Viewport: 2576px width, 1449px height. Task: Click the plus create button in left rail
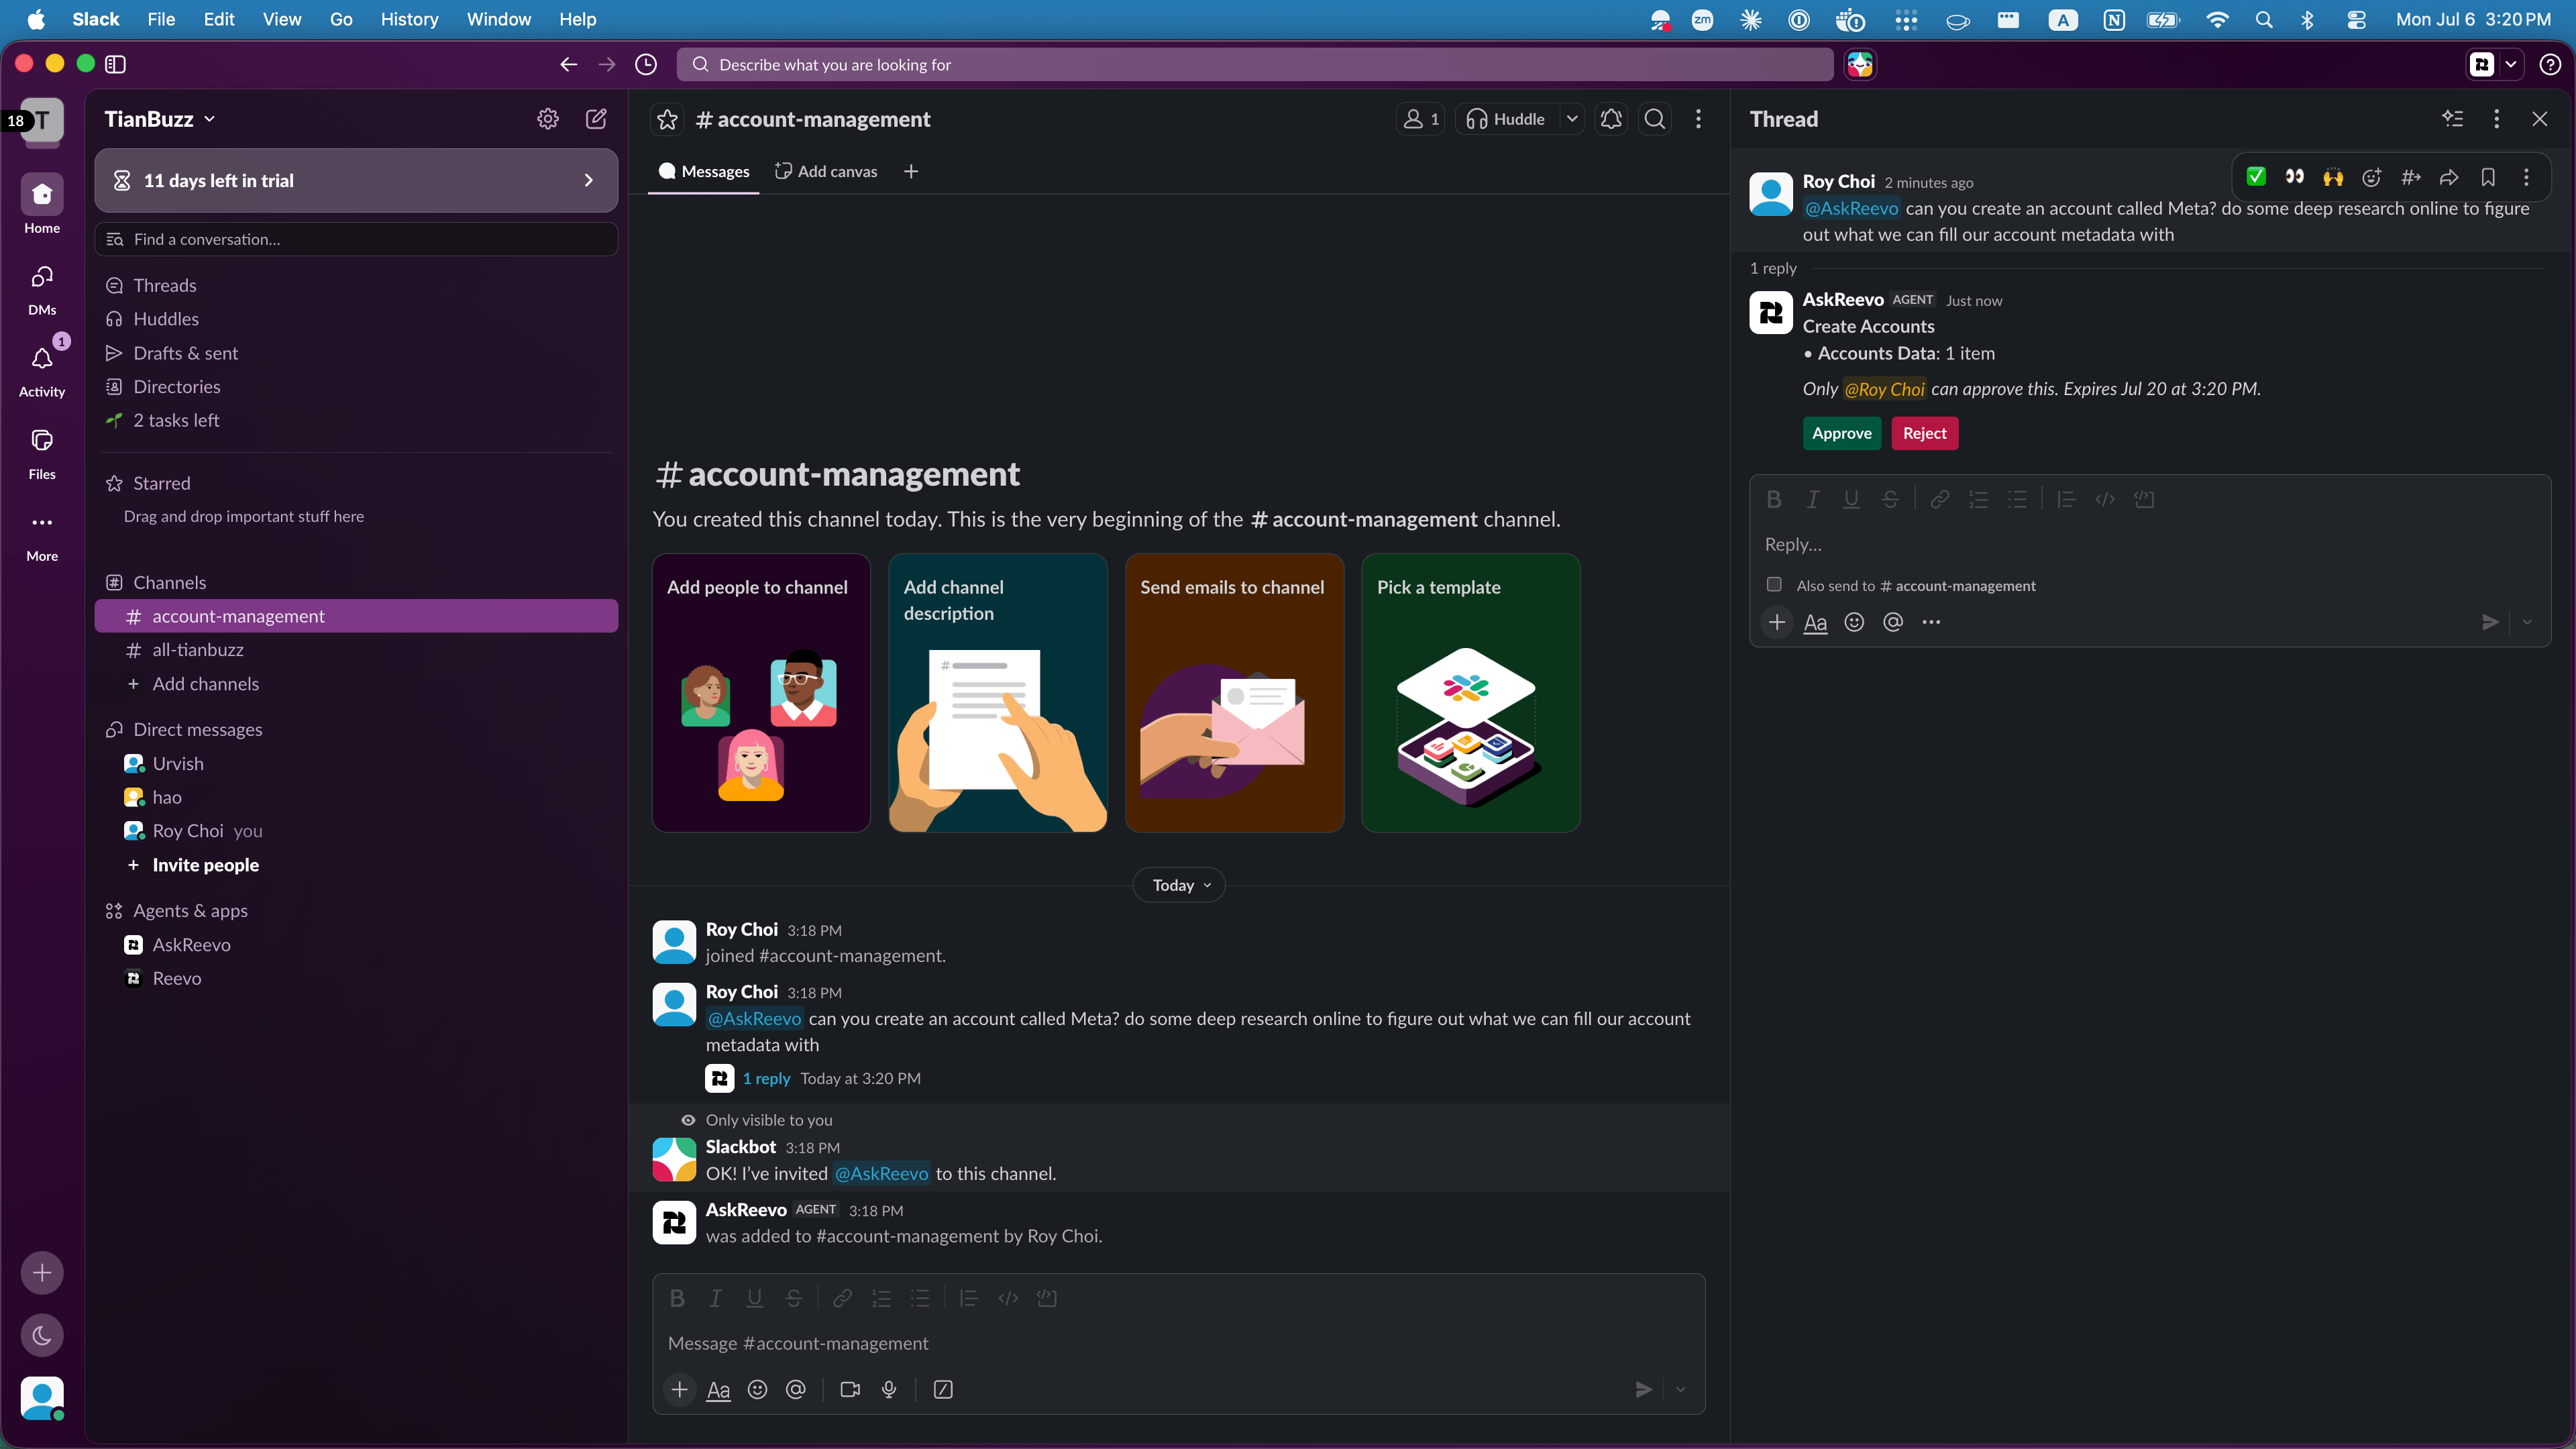(x=42, y=1272)
